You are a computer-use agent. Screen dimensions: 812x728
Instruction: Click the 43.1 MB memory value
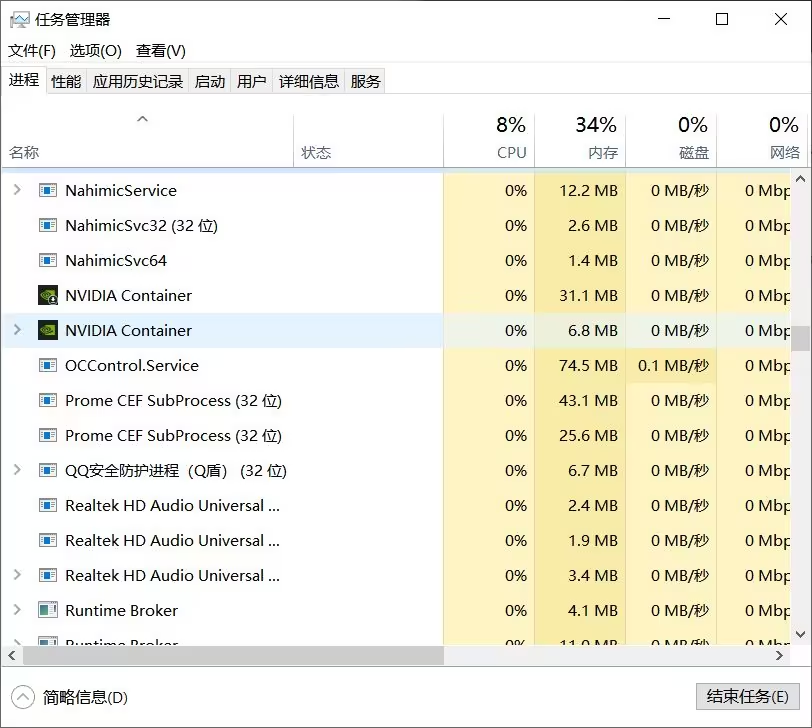point(588,401)
